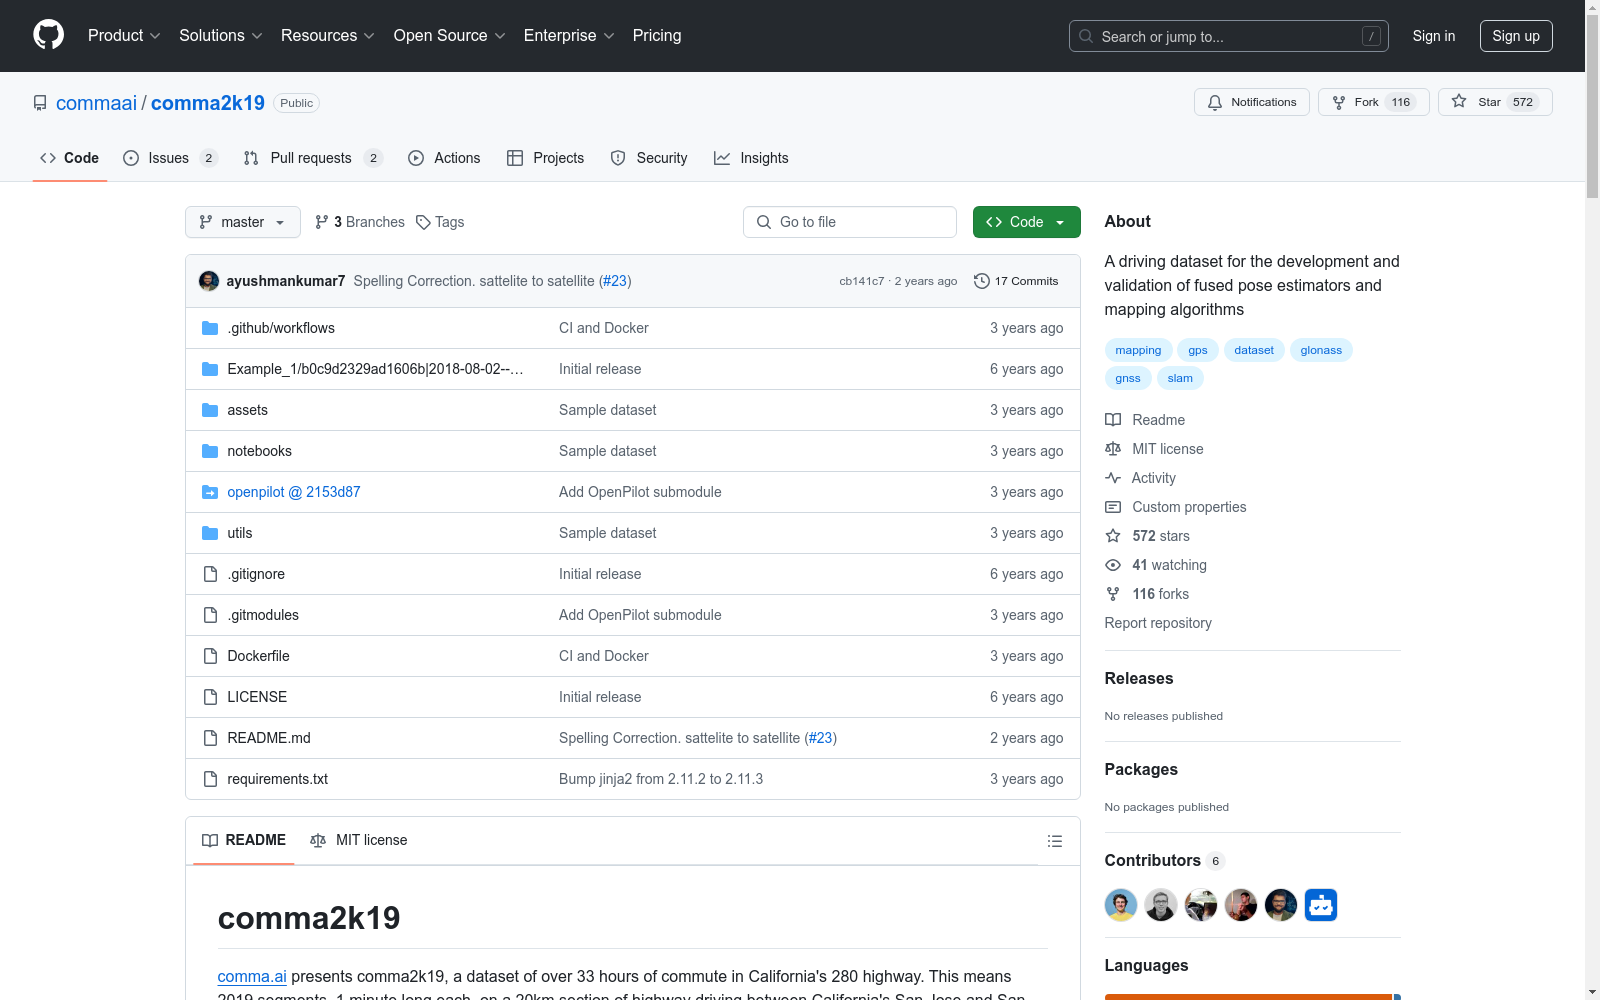Open the .gitmodules file
This screenshot has width=1600, height=1000.
(x=263, y=615)
